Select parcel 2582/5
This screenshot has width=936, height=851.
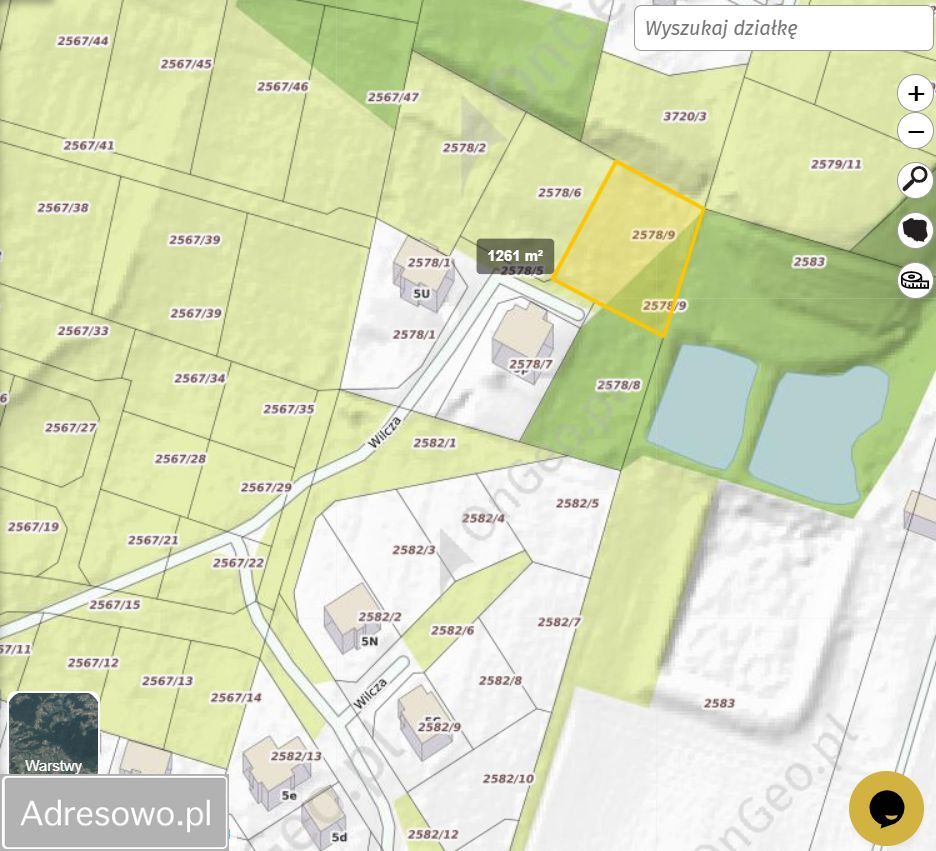577,503
